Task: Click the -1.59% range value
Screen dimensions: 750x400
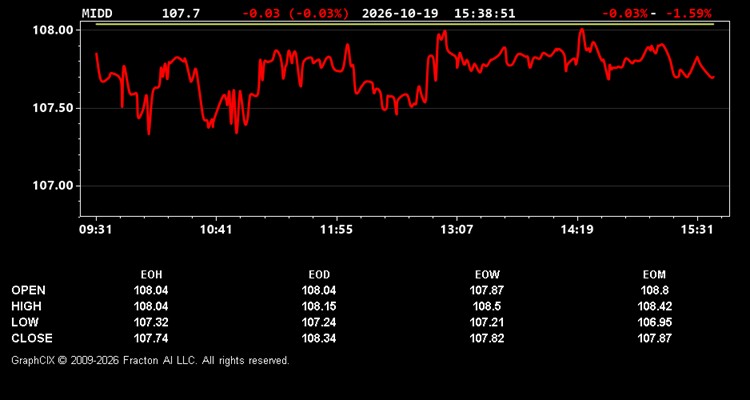Action: (689, 13)
